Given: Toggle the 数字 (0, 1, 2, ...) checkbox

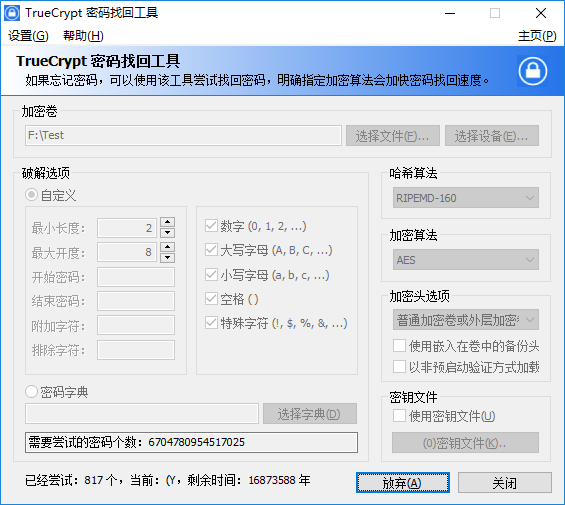Looking at the screenshot, I should tap(211, 226).
